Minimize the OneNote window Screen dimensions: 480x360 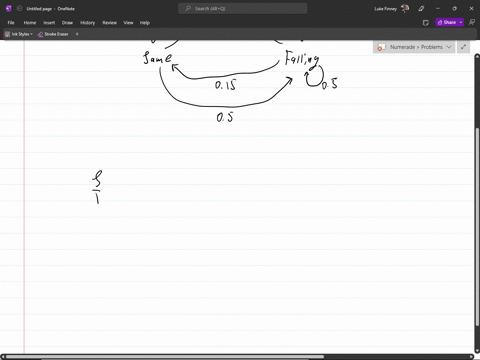(x=438, y=9)
